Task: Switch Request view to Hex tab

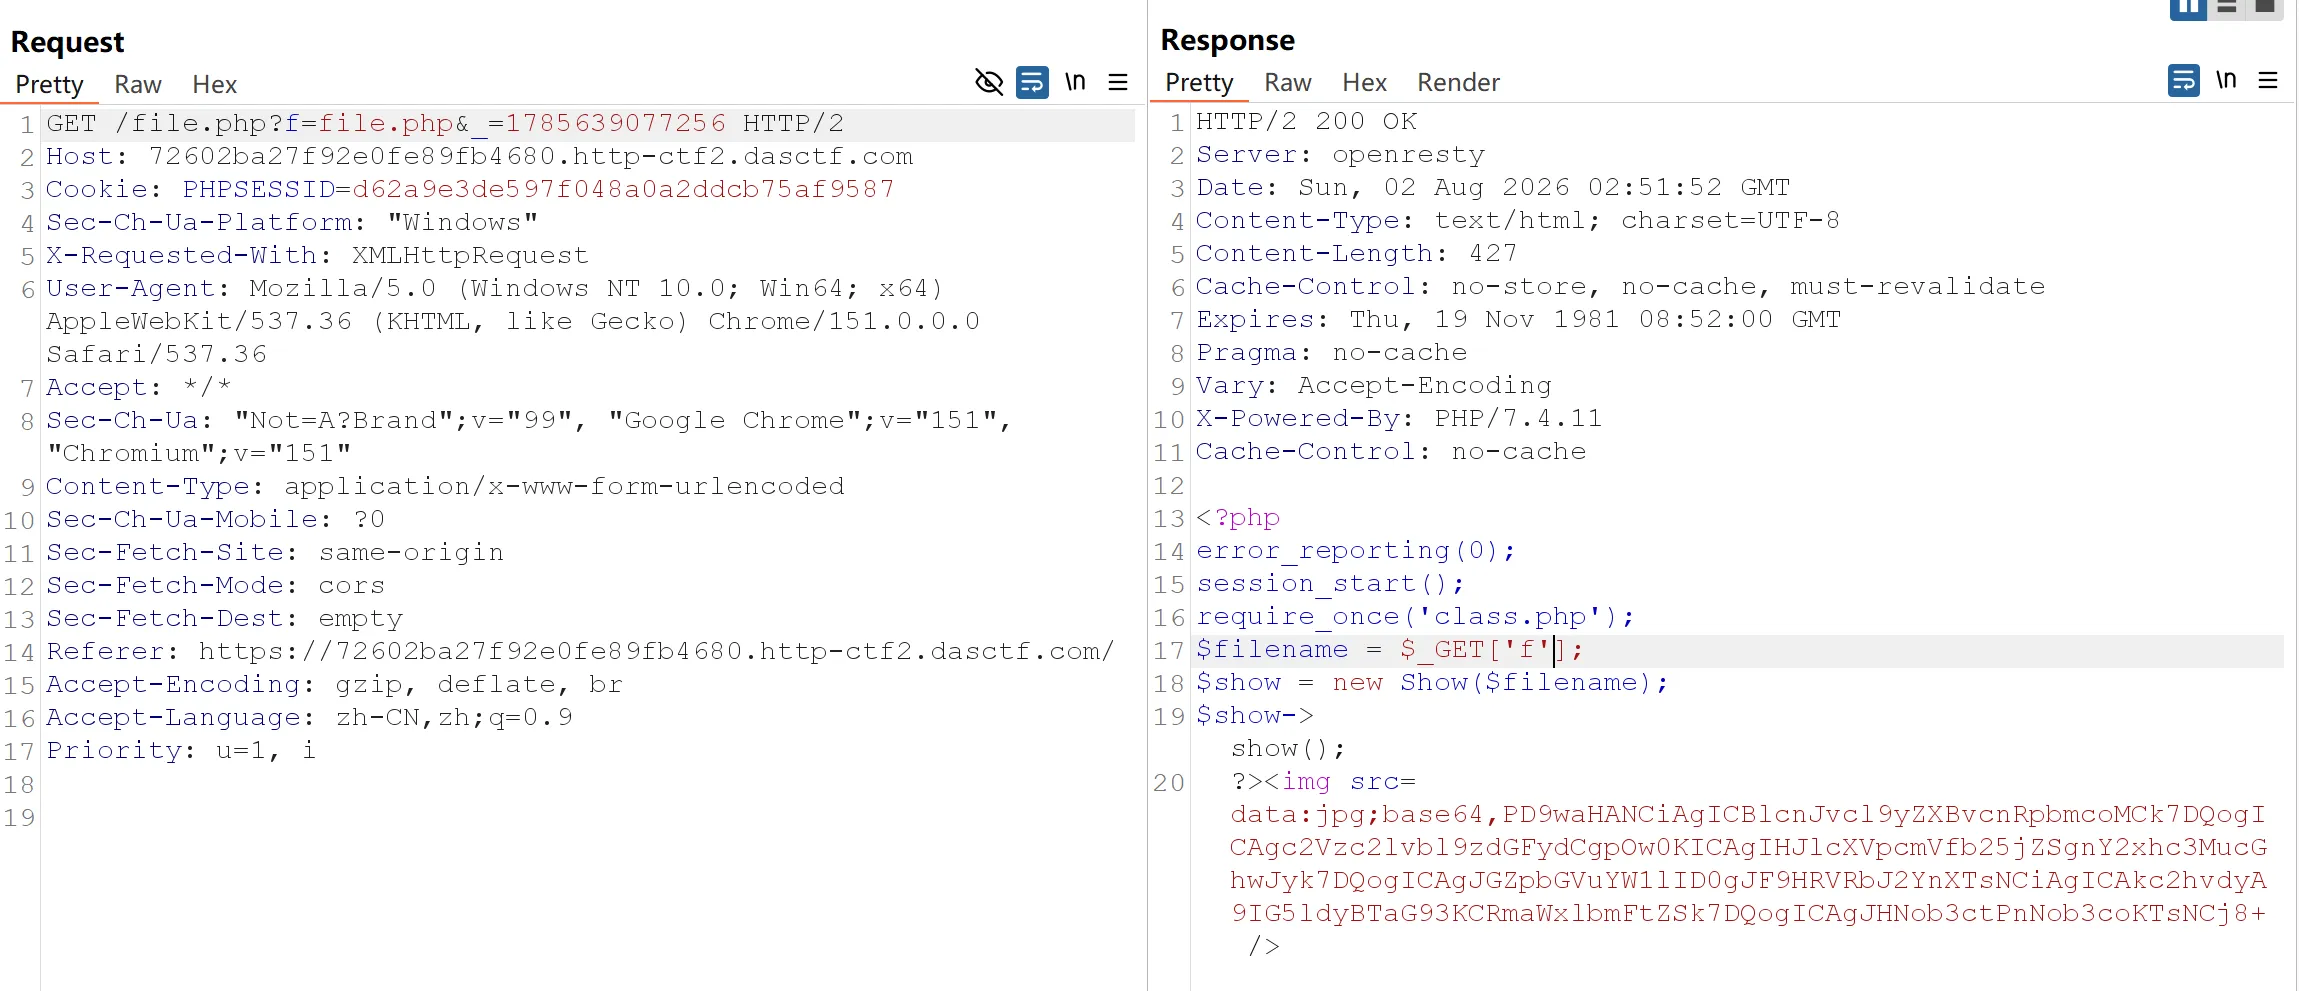Action: [x=214, y=85]
